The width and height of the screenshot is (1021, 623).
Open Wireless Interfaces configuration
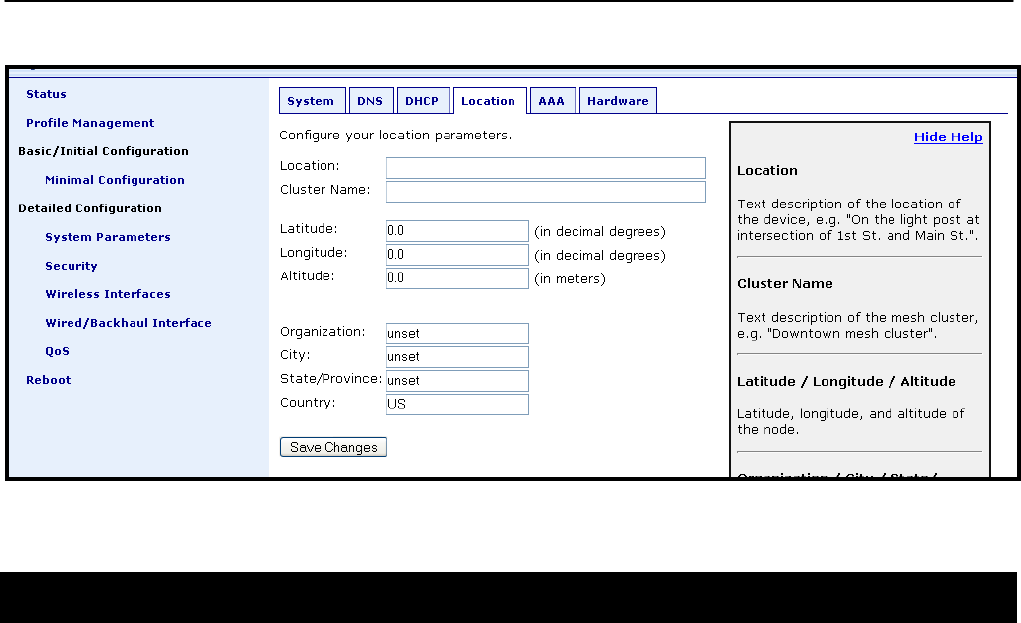107,294
